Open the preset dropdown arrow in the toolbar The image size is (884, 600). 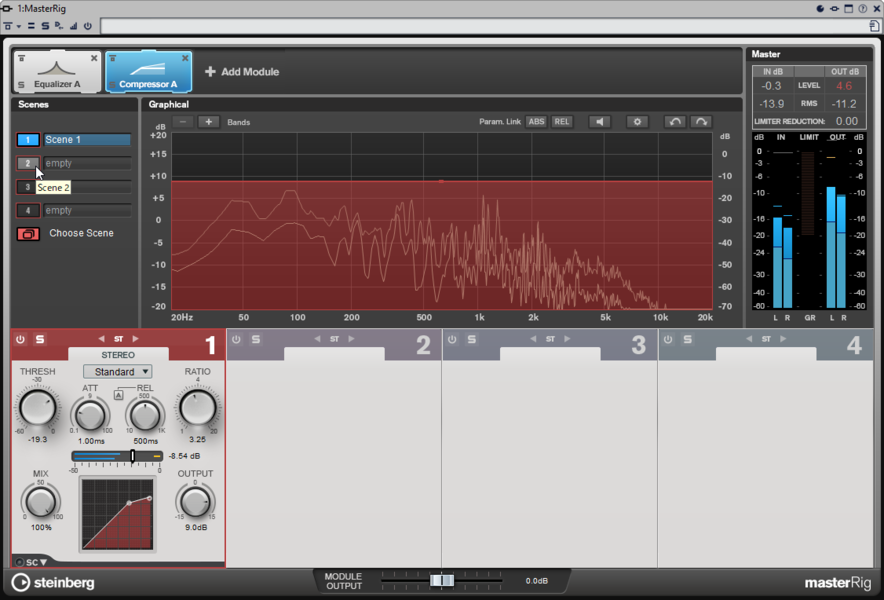(19, 26)
